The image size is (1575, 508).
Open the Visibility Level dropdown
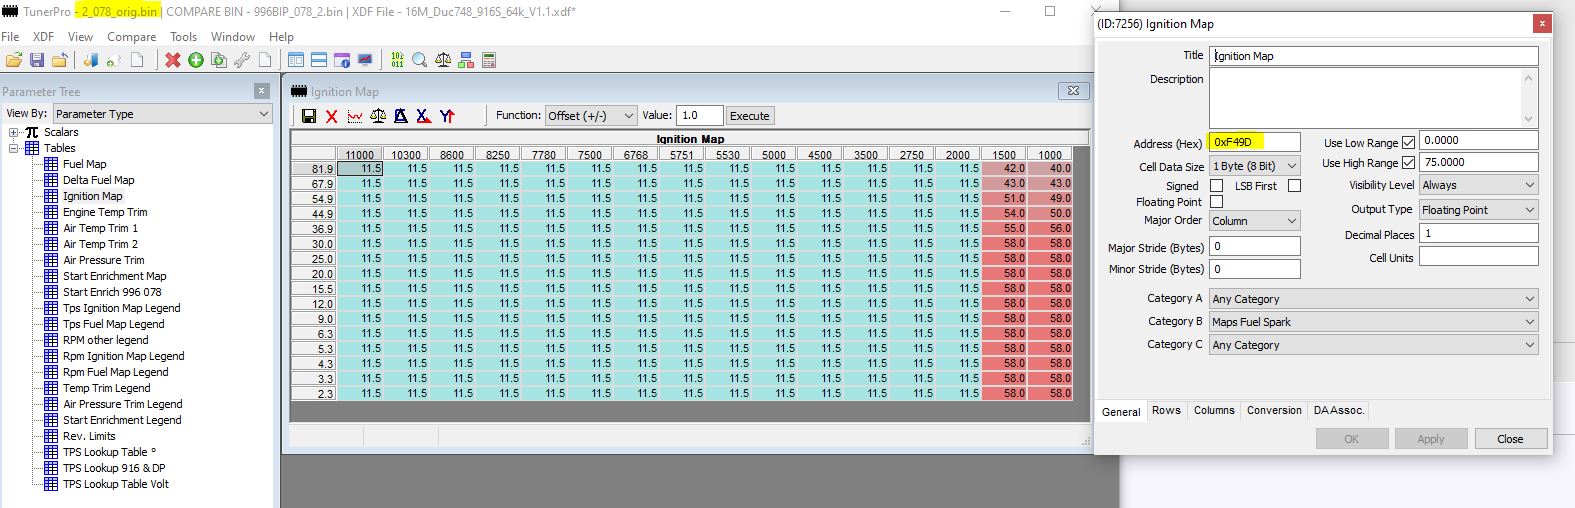pyautogui.click(x=1479, y=185)
